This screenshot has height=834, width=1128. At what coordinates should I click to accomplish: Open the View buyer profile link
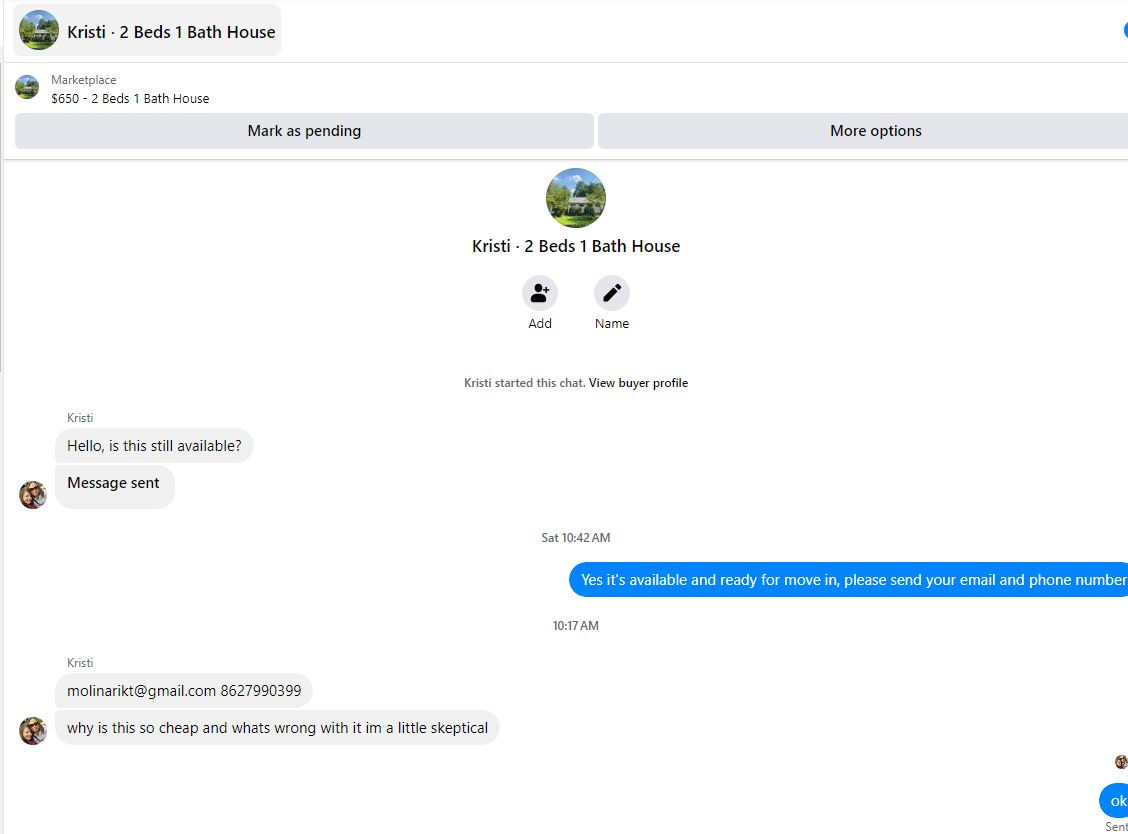point(638,383)
